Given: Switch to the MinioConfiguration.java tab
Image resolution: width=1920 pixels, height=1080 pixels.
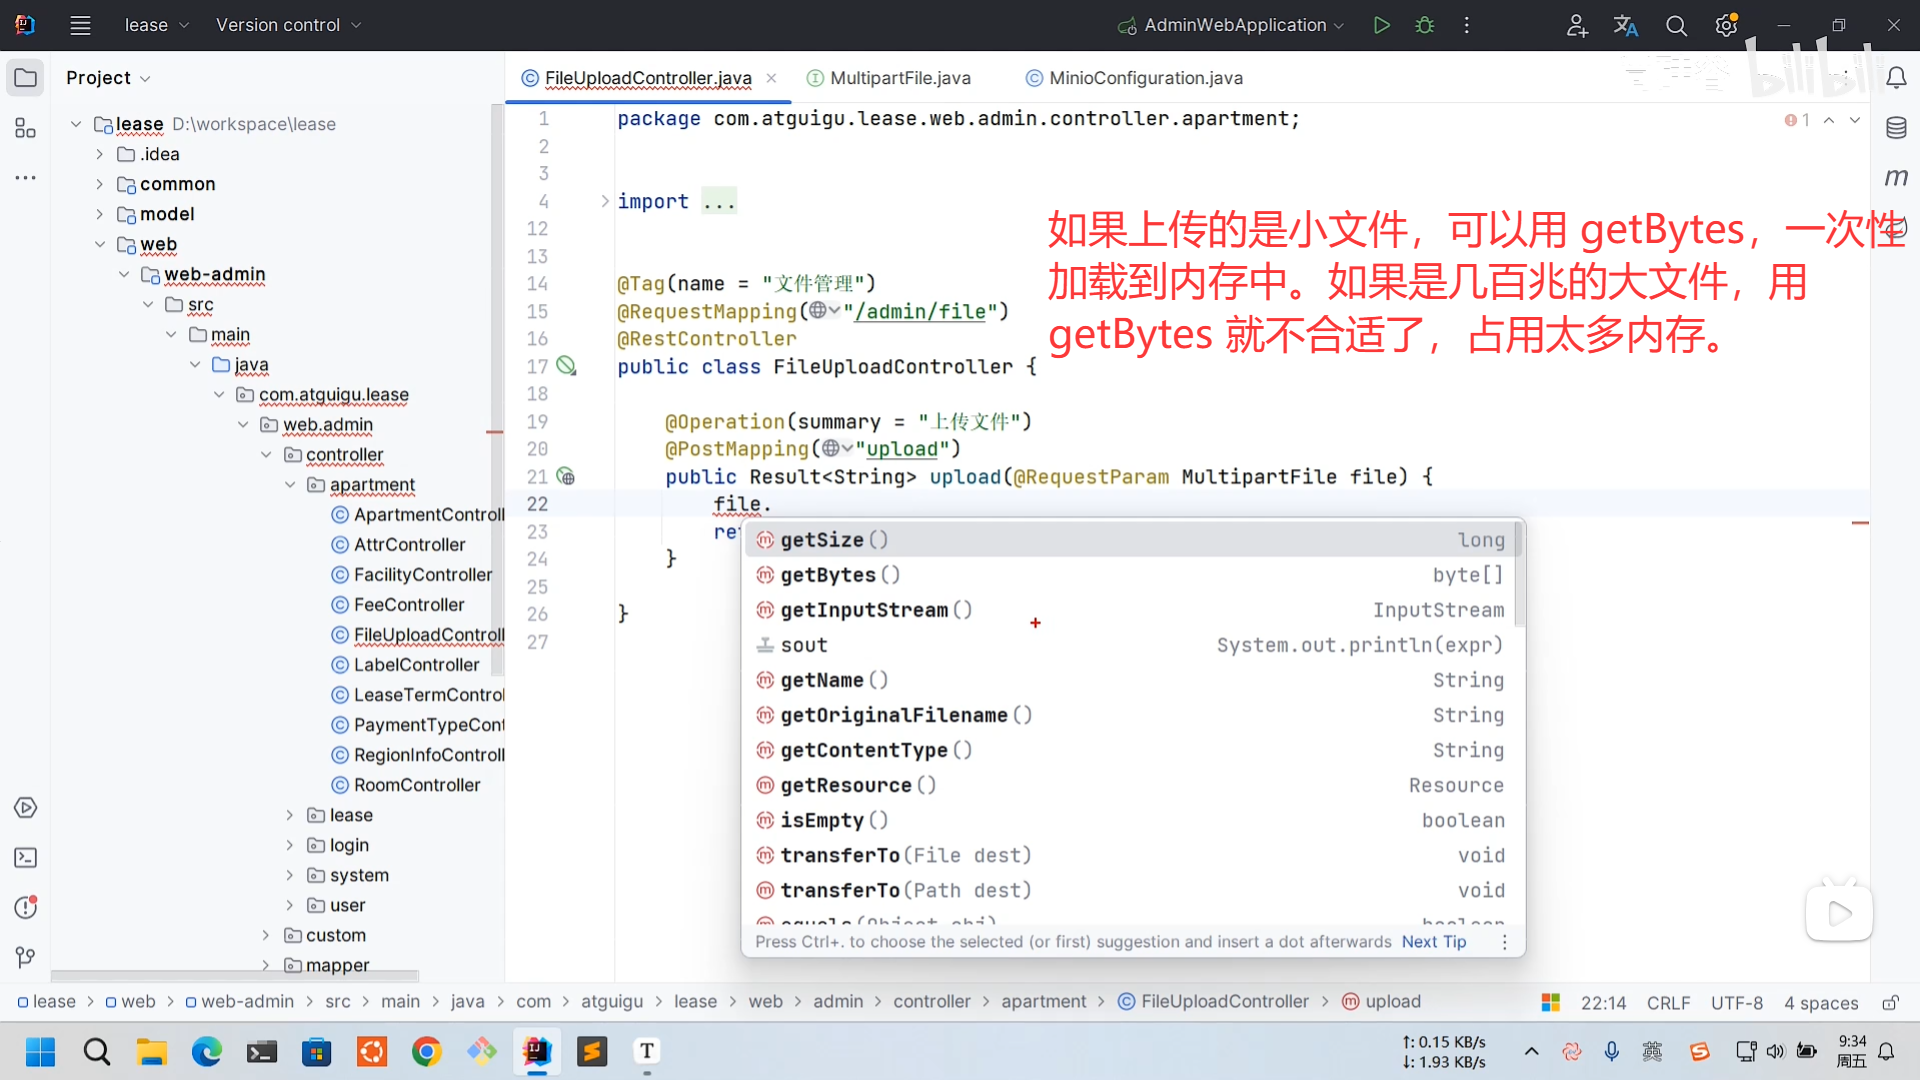Looking at the screenshot, I should coord(1144,77).
